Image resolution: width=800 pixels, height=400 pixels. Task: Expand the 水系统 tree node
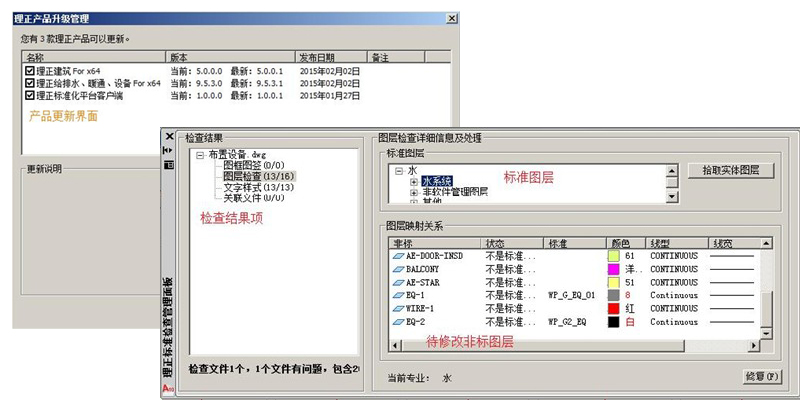(413, 181)
